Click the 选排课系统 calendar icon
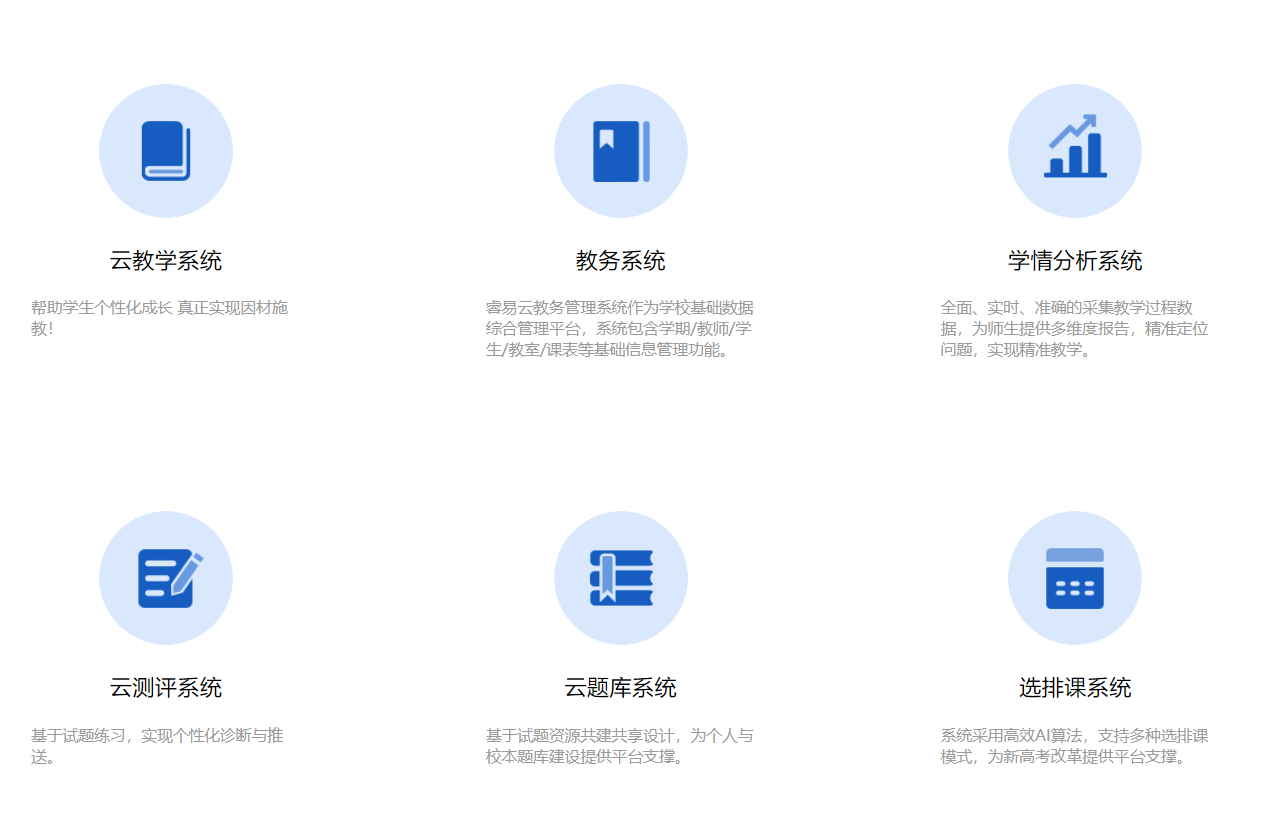 click(x=1075, y=578)
